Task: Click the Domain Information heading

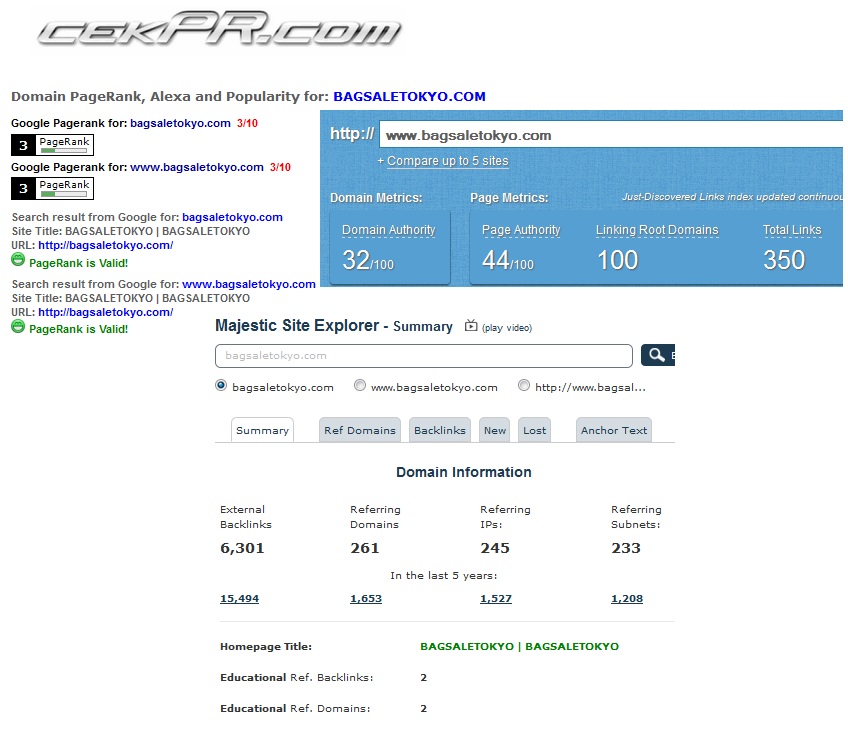Action: [463, 472]
